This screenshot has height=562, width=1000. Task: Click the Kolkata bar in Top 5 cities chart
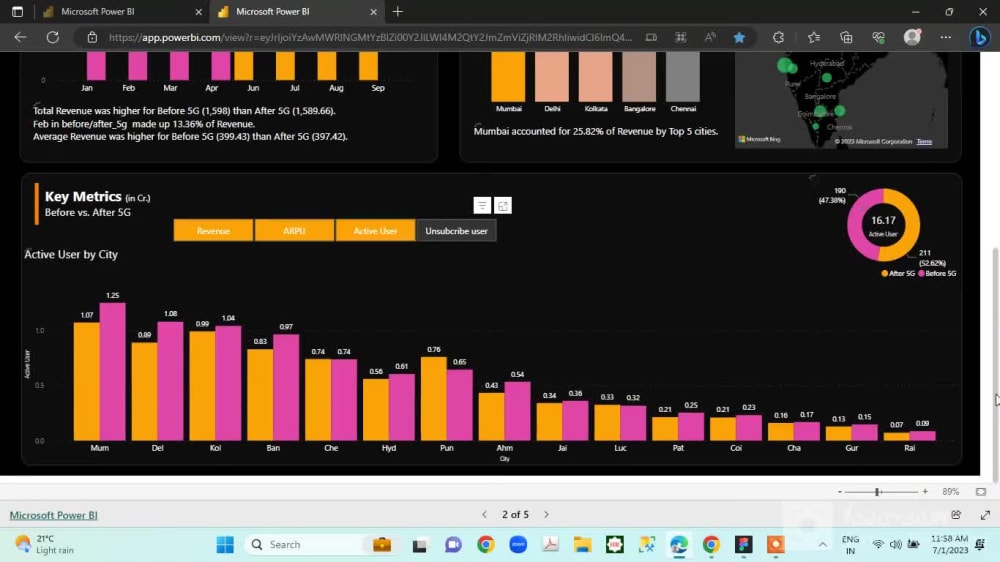click(x=596, y=77)
